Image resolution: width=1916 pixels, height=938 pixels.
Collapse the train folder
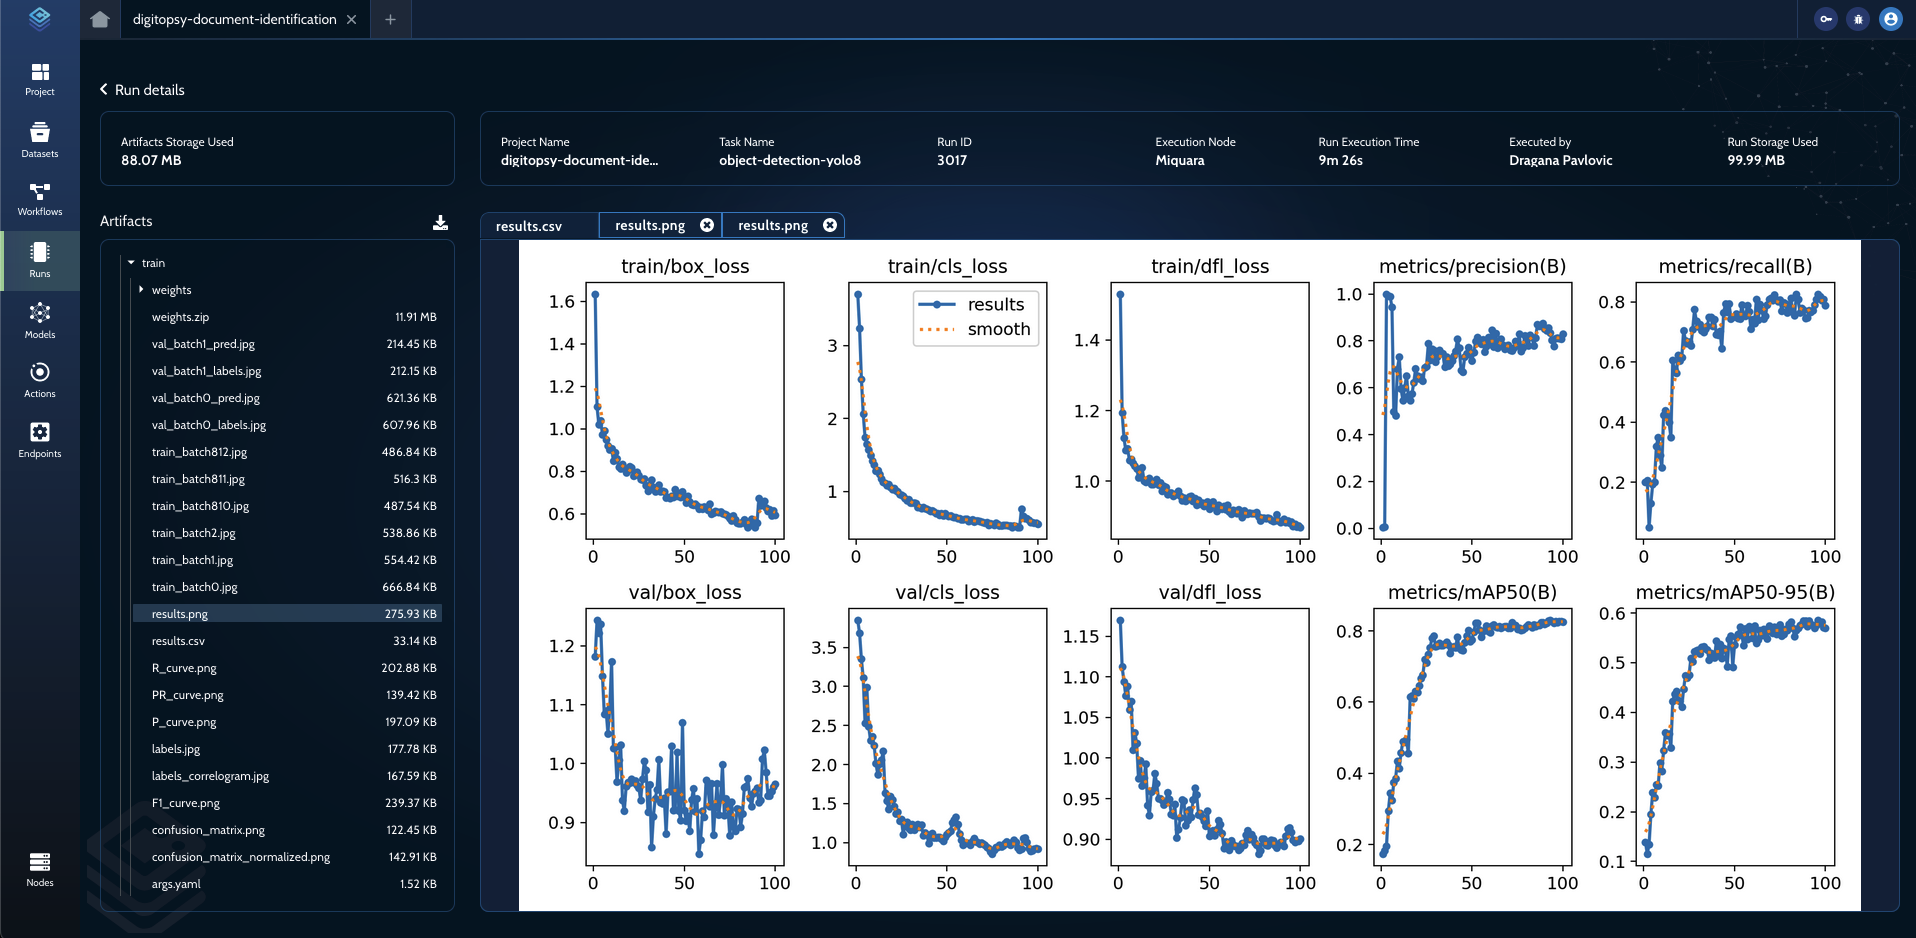coord(131,263)
